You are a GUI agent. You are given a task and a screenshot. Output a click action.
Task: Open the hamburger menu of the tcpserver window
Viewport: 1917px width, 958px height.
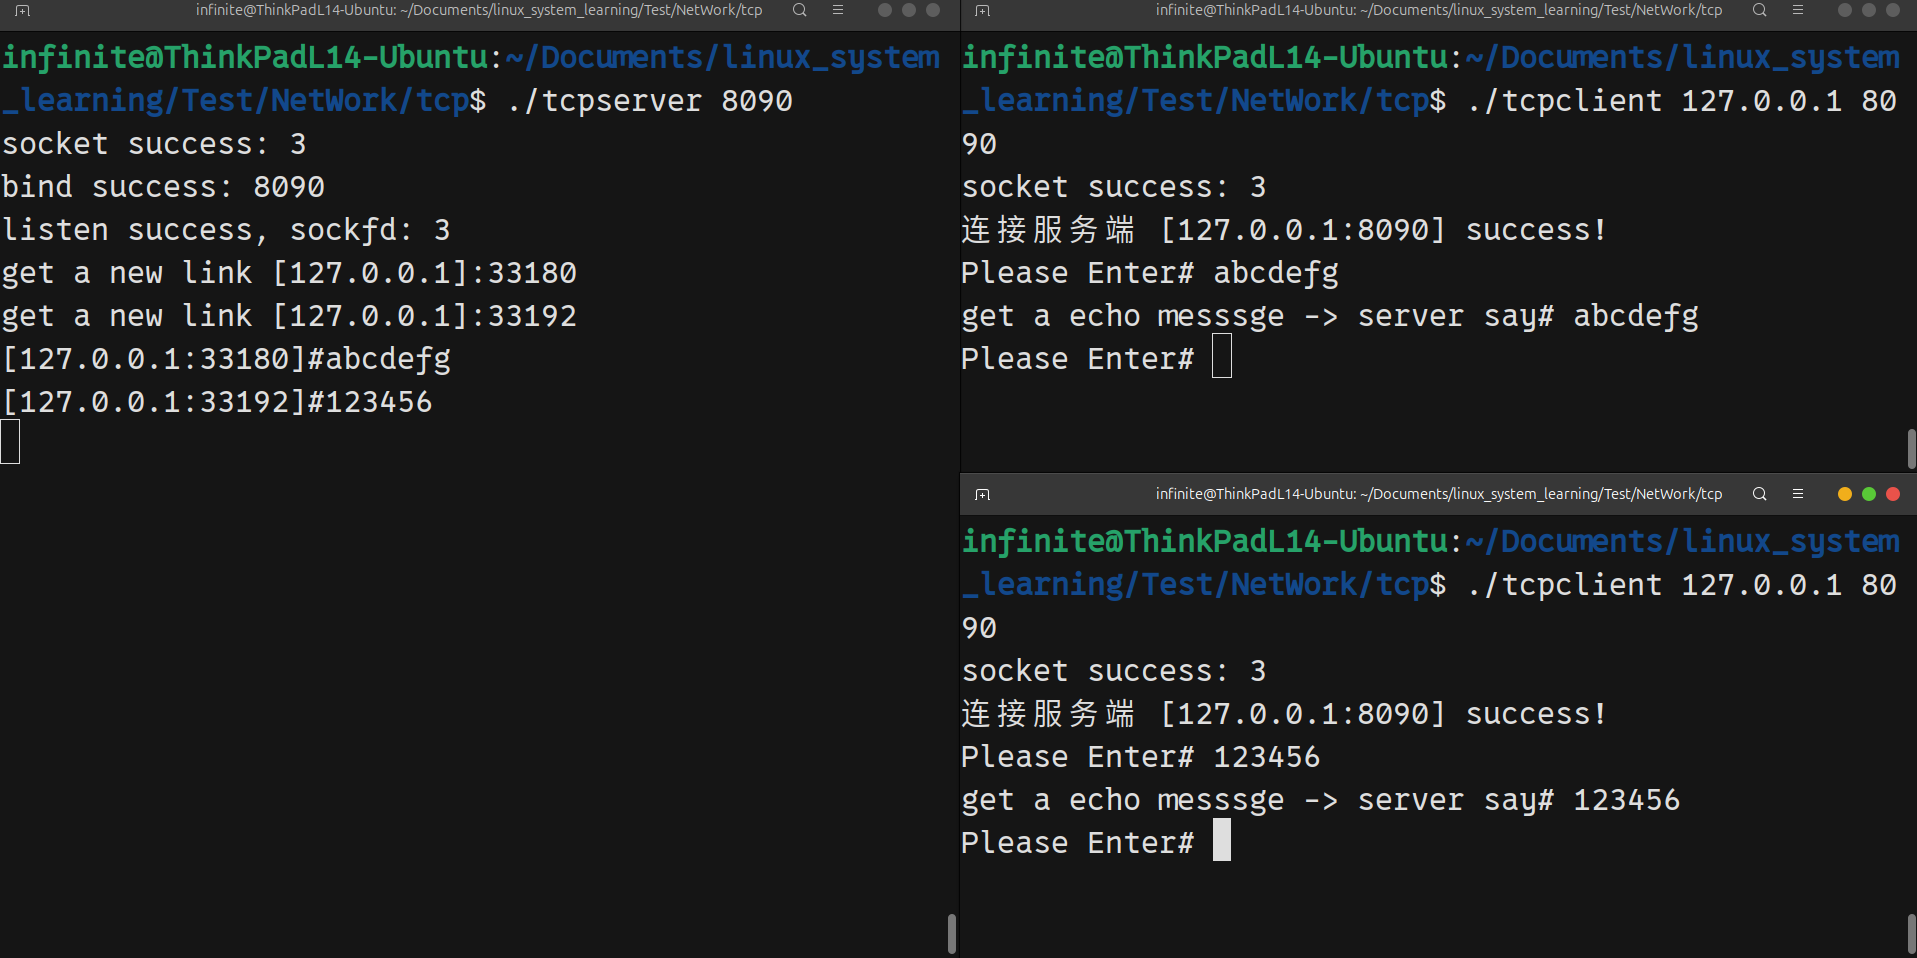(x=838, y=10)
